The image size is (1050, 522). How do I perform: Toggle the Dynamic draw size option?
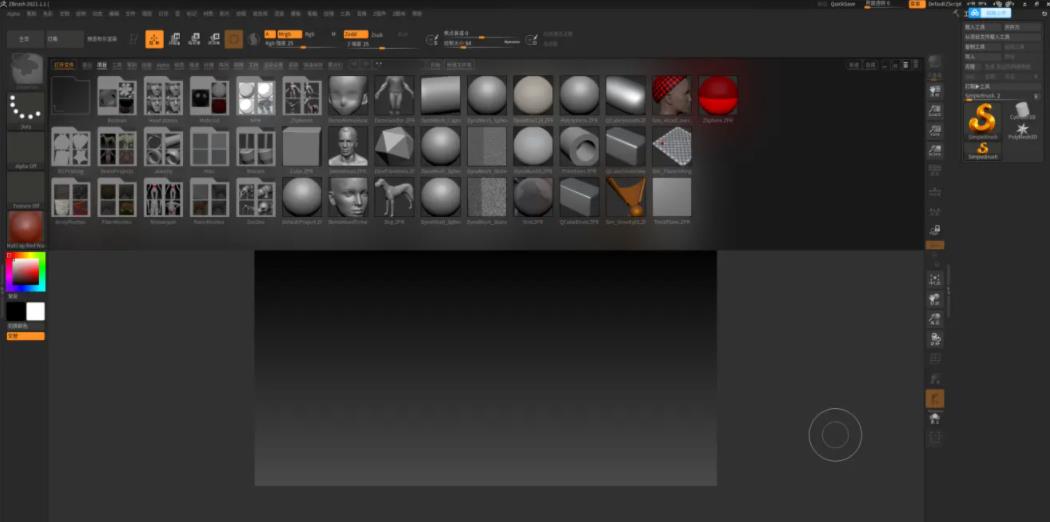[512, 42]
